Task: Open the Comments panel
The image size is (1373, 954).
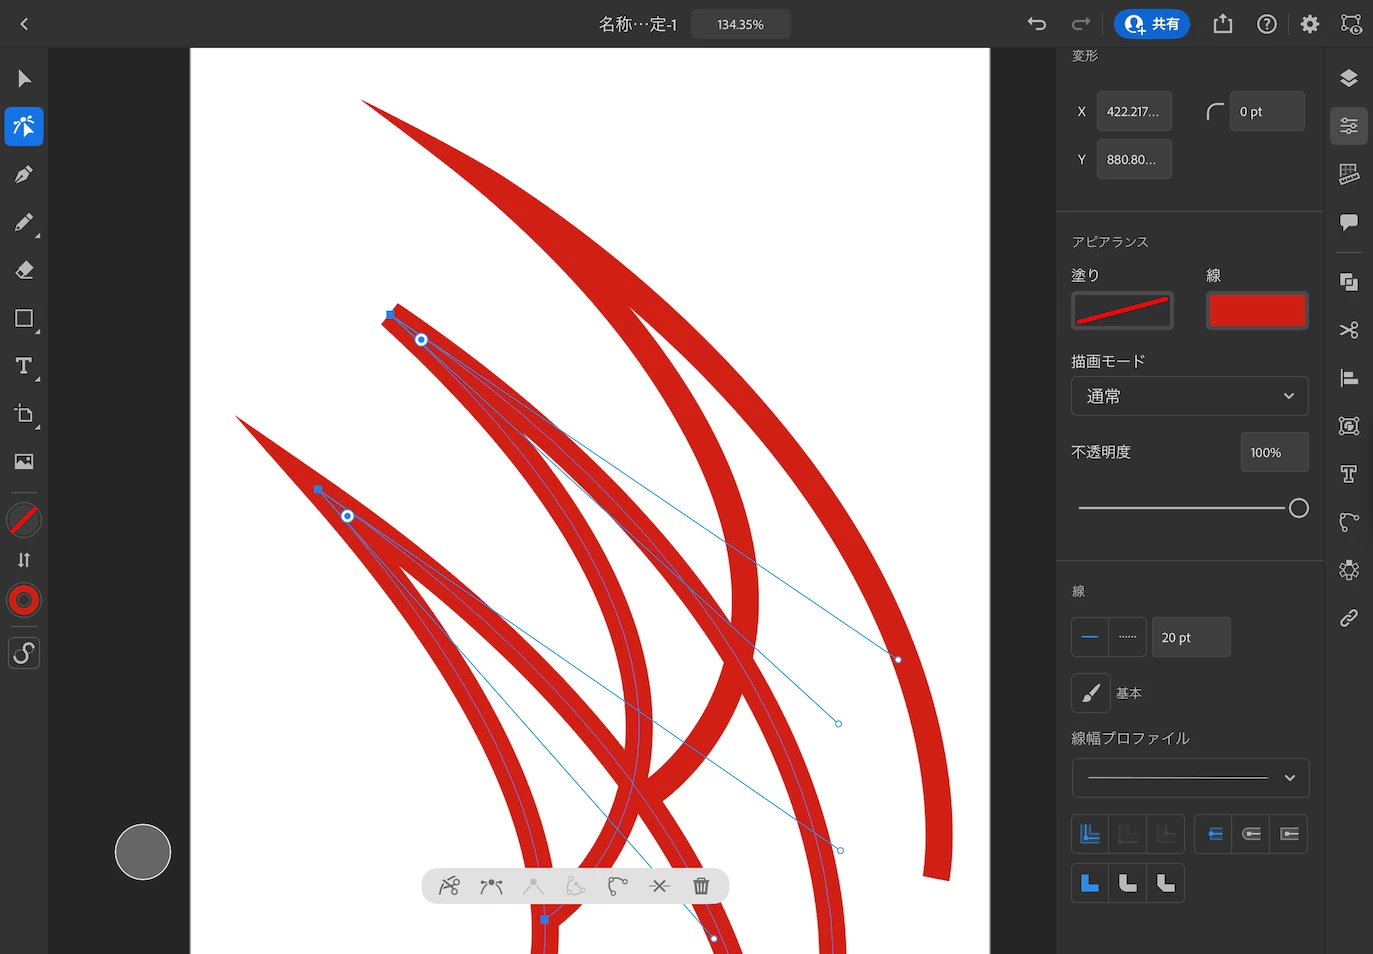Action: pos(1349,222)
